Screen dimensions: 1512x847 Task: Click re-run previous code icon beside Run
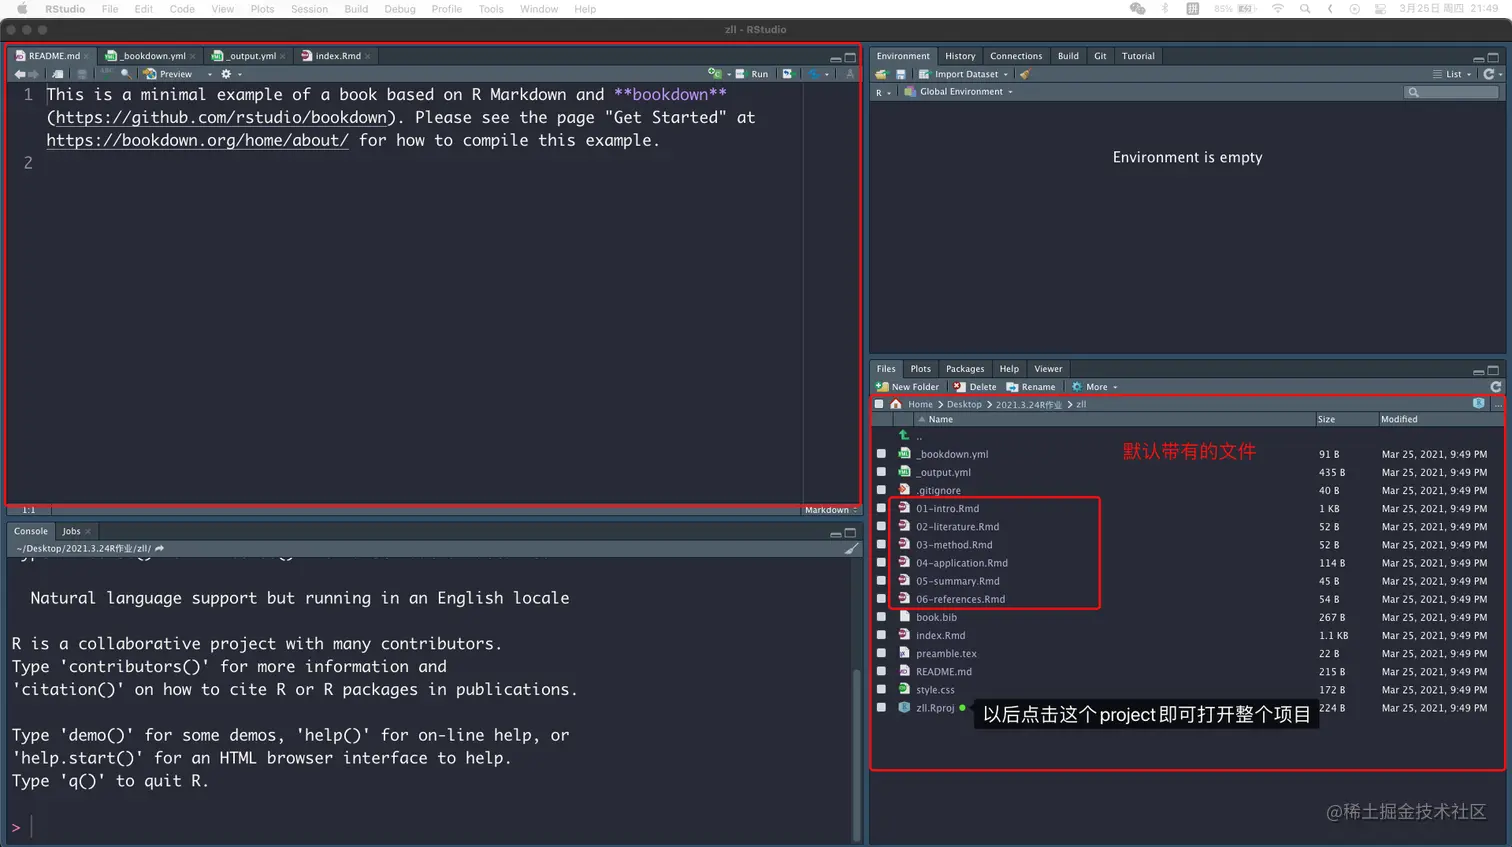[787, 74]
